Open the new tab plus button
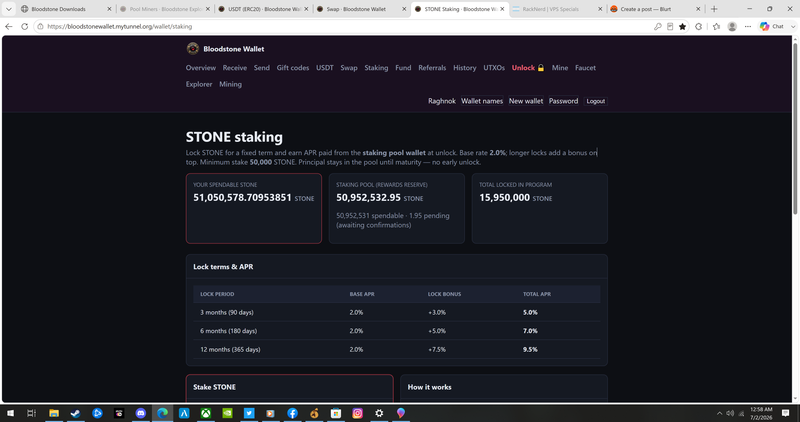Viewport: 800px width, 422px height. [714, 9]
